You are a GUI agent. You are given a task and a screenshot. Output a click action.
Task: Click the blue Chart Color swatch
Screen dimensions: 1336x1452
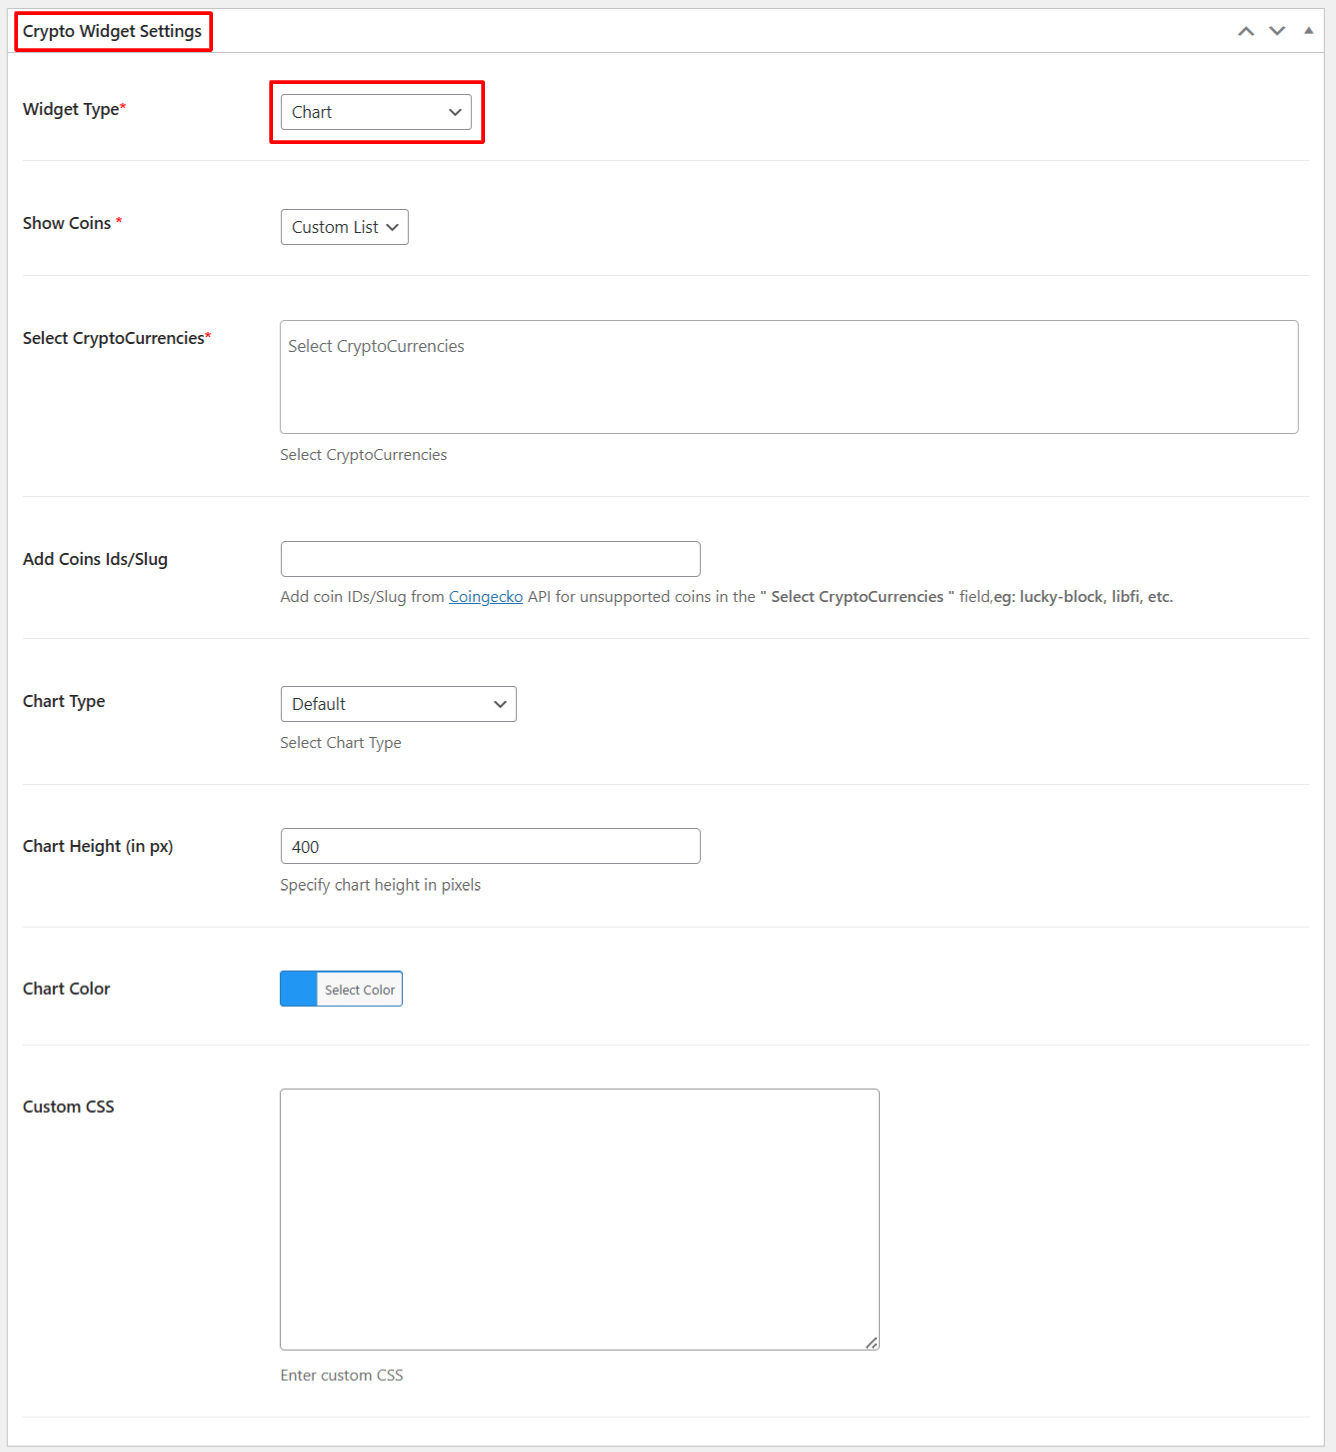(299, 989)
